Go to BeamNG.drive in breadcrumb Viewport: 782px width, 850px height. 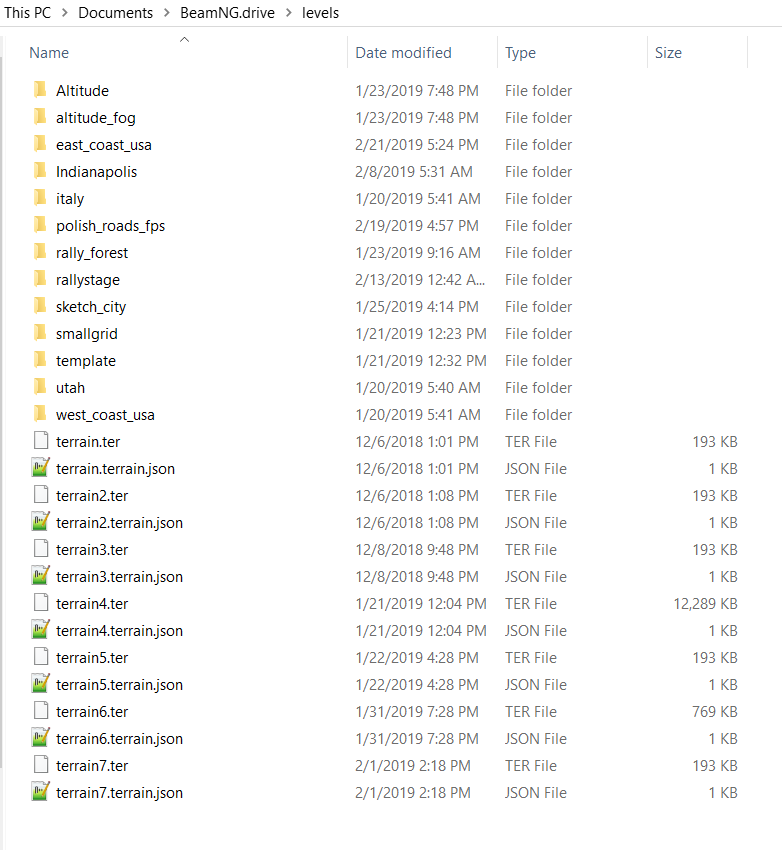[x=228, y=12]
